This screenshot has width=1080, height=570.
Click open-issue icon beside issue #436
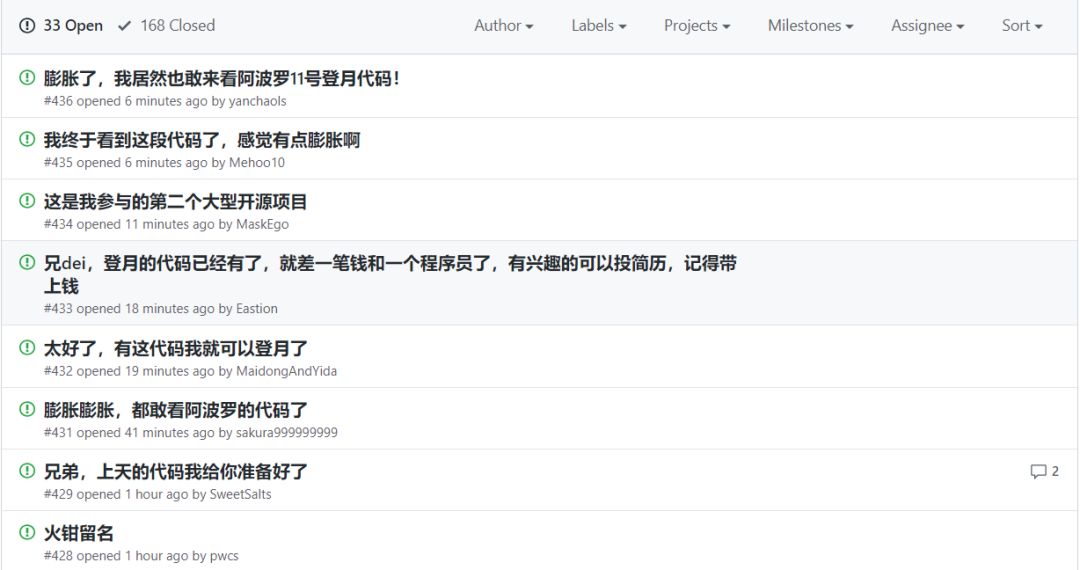27,78
